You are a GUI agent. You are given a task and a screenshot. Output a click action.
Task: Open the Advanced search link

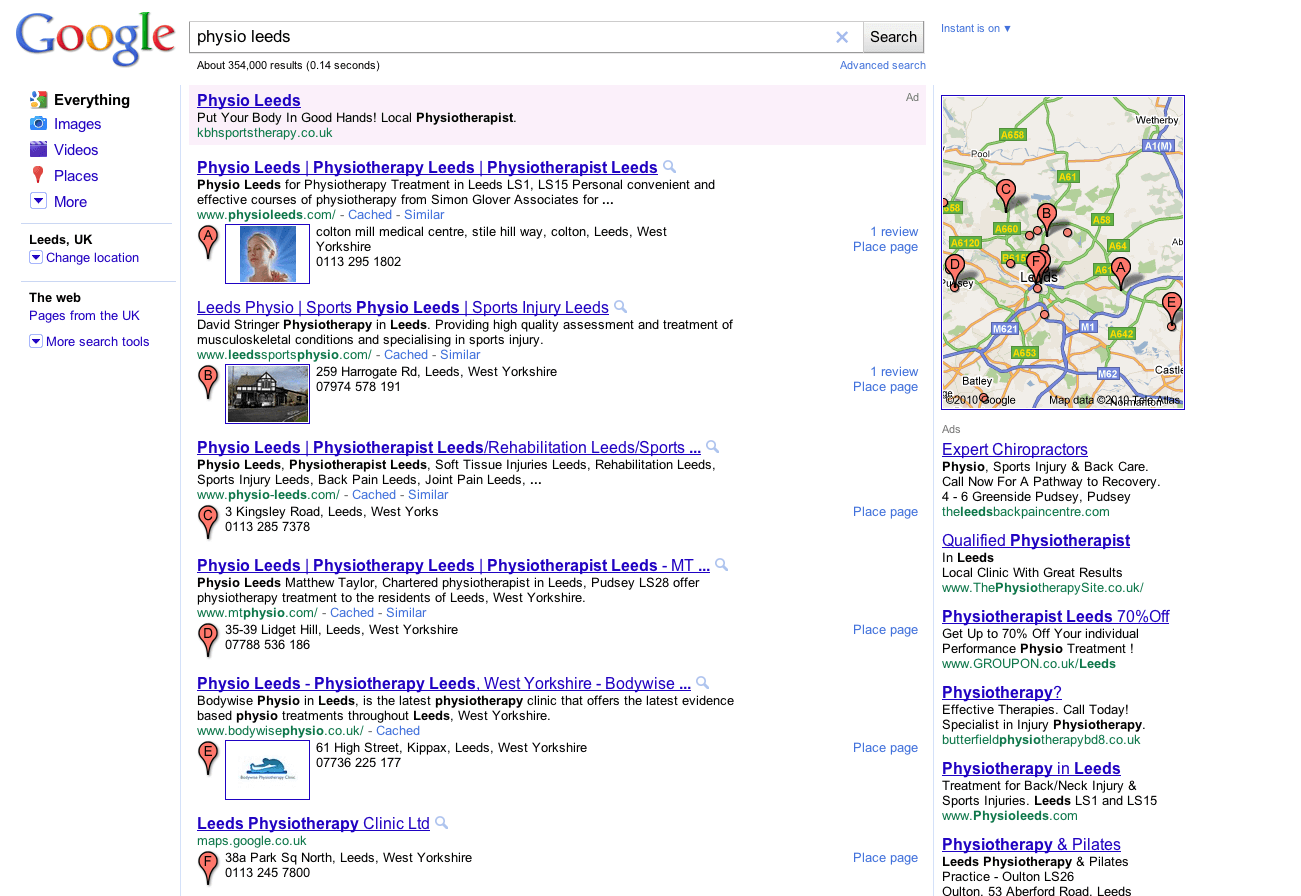coord(882,65)
